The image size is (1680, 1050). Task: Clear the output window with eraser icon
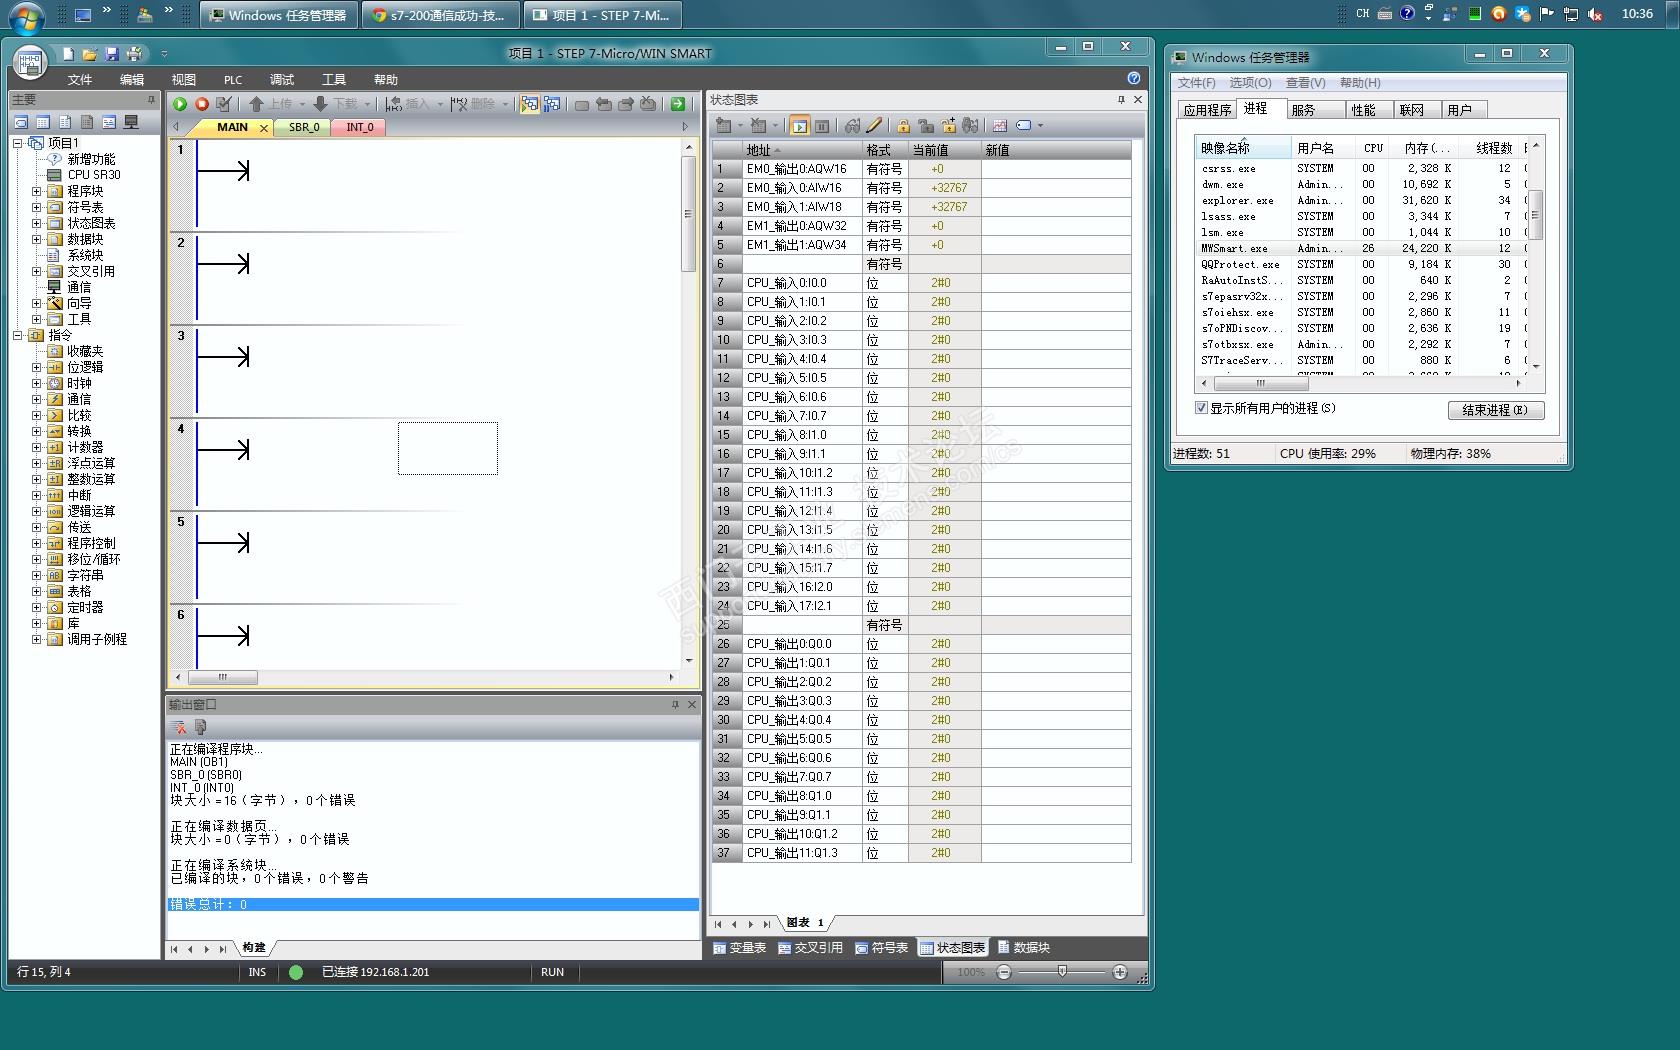pos(179,727)
